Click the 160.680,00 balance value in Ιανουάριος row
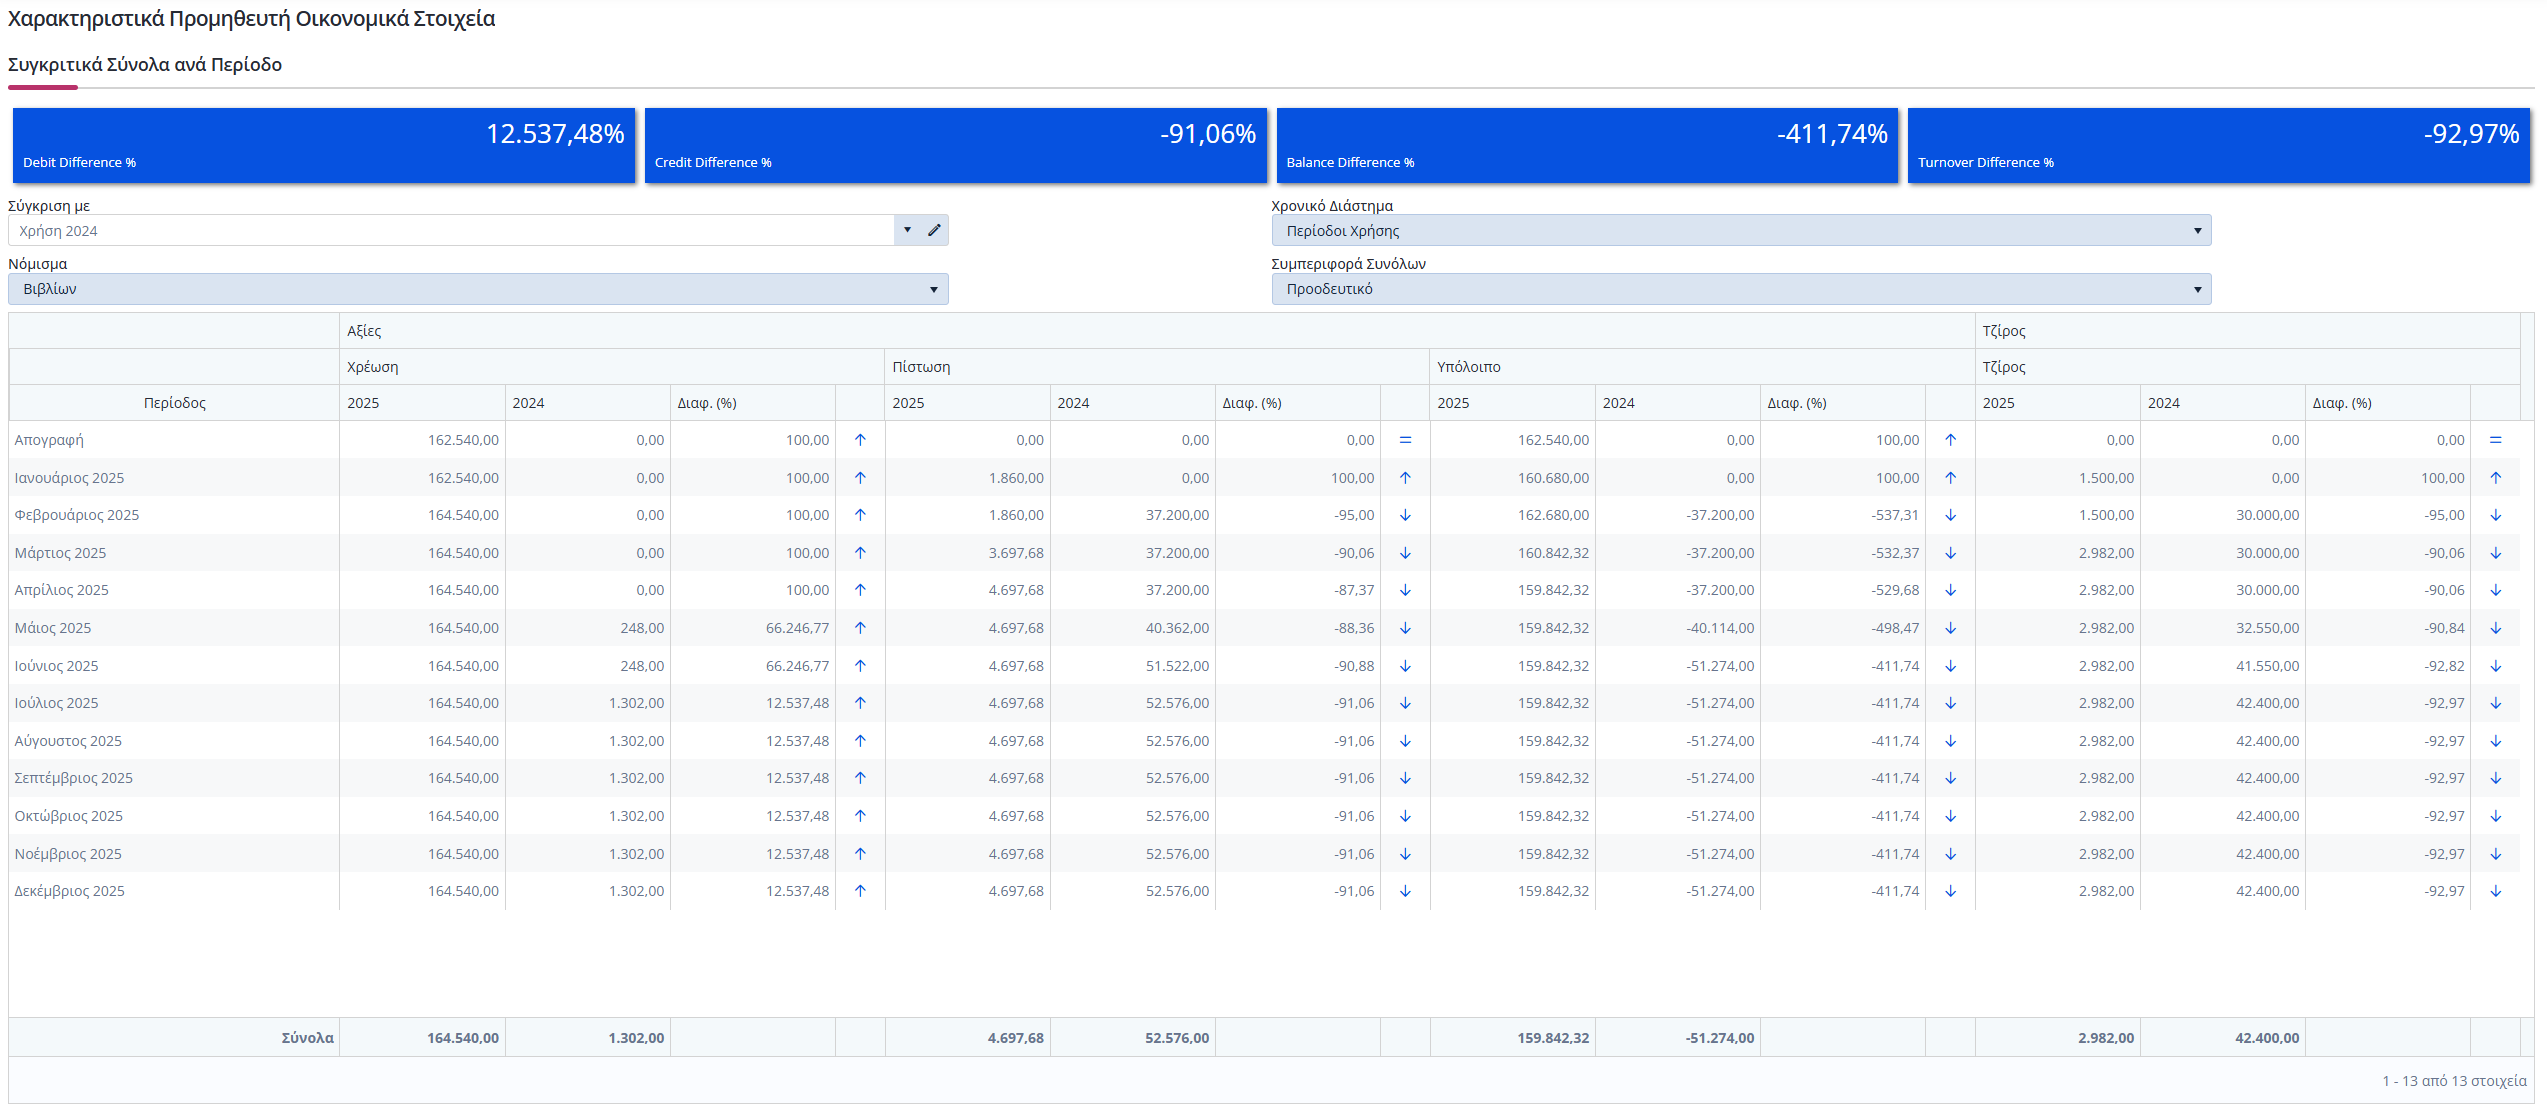The width and height of the screenshot is (2547, 1113). pos(1553,478)
